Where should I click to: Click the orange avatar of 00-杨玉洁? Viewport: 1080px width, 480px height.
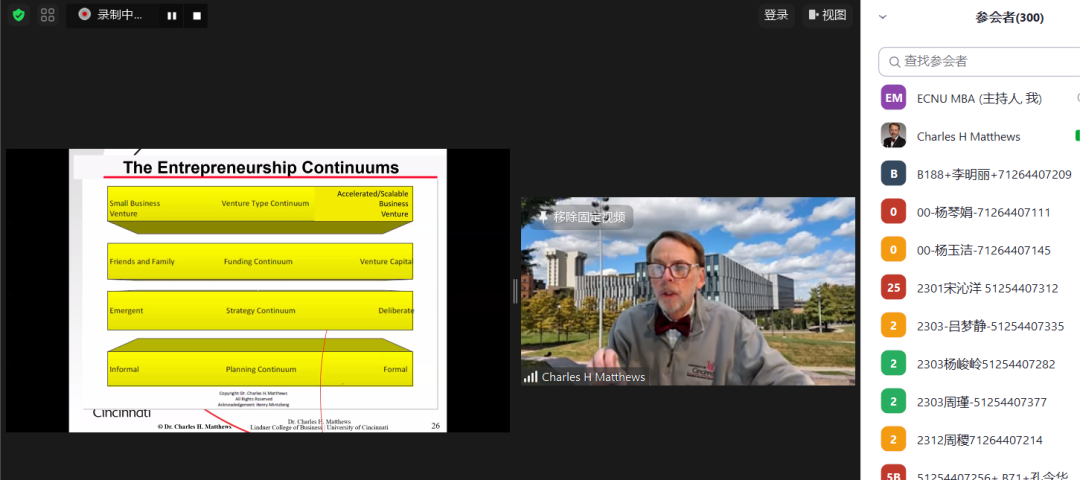[x=893, y=250]
